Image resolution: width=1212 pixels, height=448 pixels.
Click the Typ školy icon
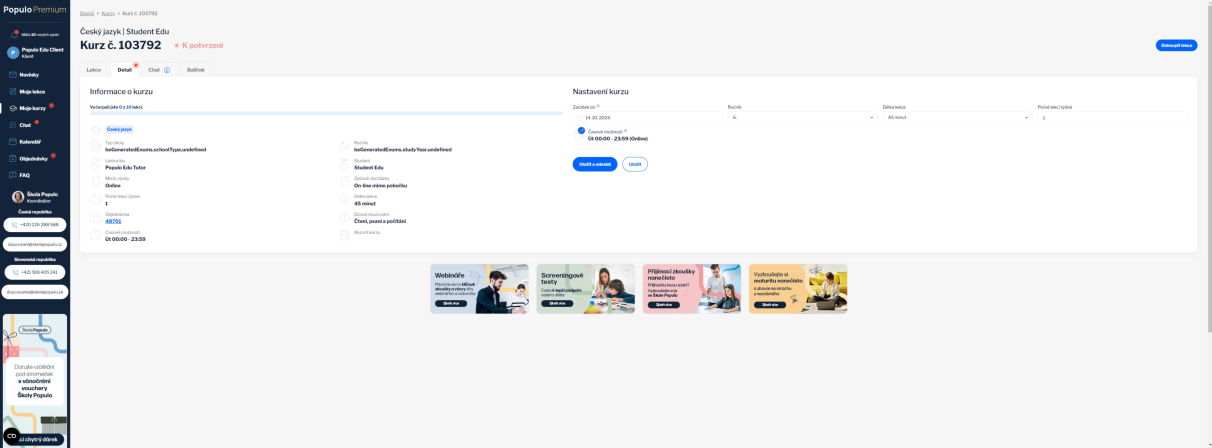(96, 147)
